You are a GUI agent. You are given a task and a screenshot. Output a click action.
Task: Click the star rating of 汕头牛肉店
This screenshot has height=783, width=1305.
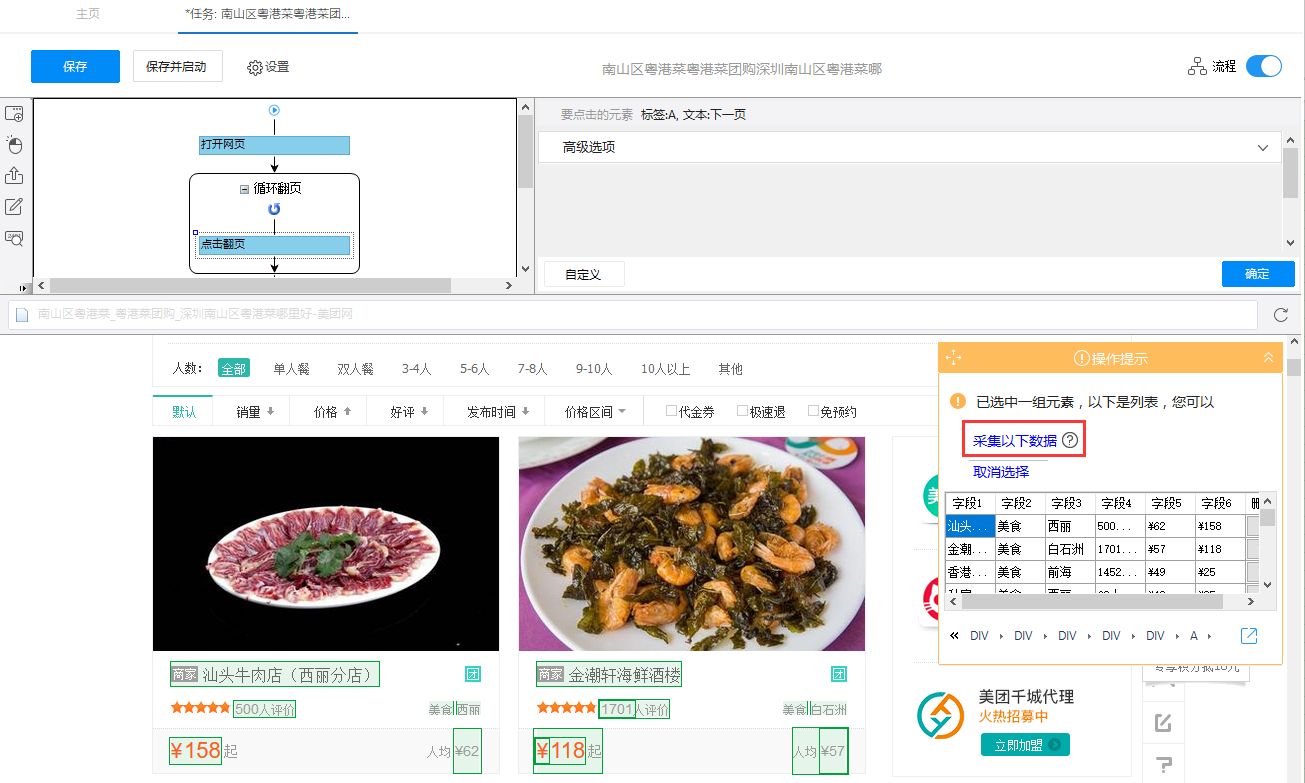point(200,708)
